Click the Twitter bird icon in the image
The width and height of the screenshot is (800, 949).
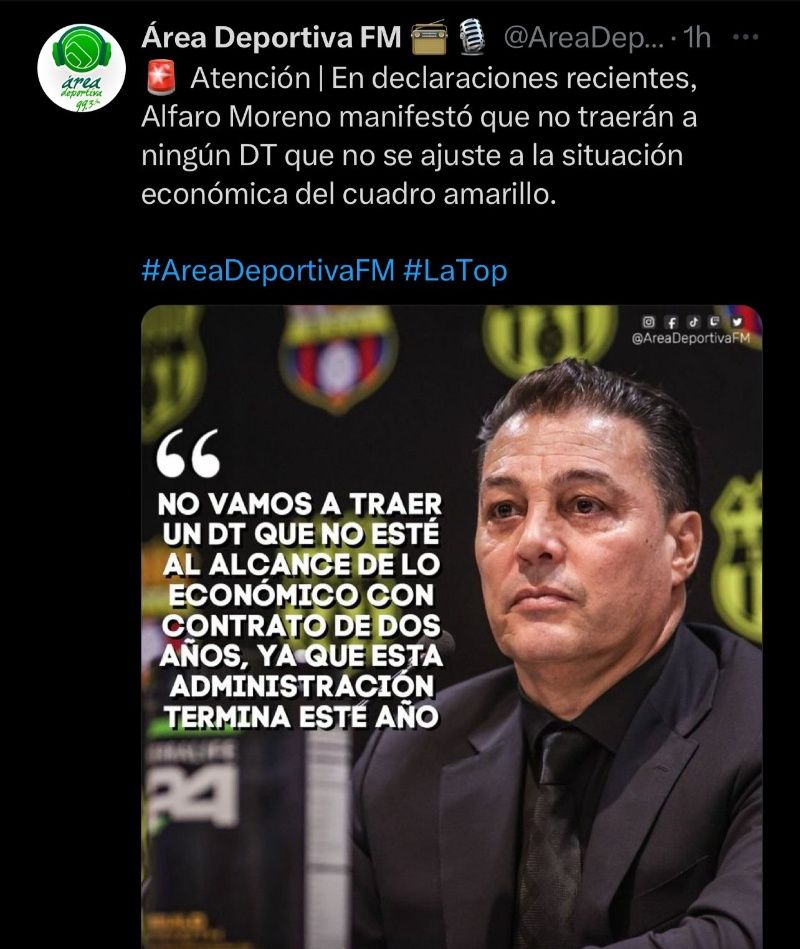(x=736, y=322)
